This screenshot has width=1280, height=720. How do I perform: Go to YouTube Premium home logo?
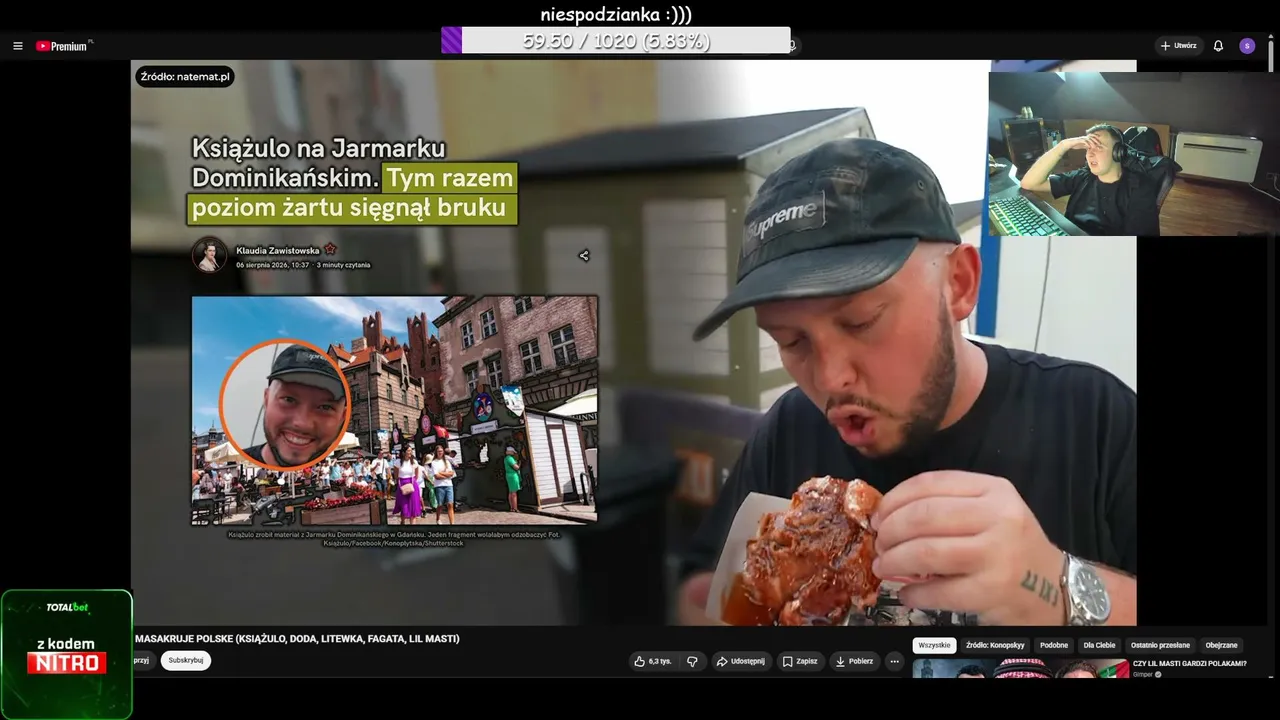tap(64, 46)
